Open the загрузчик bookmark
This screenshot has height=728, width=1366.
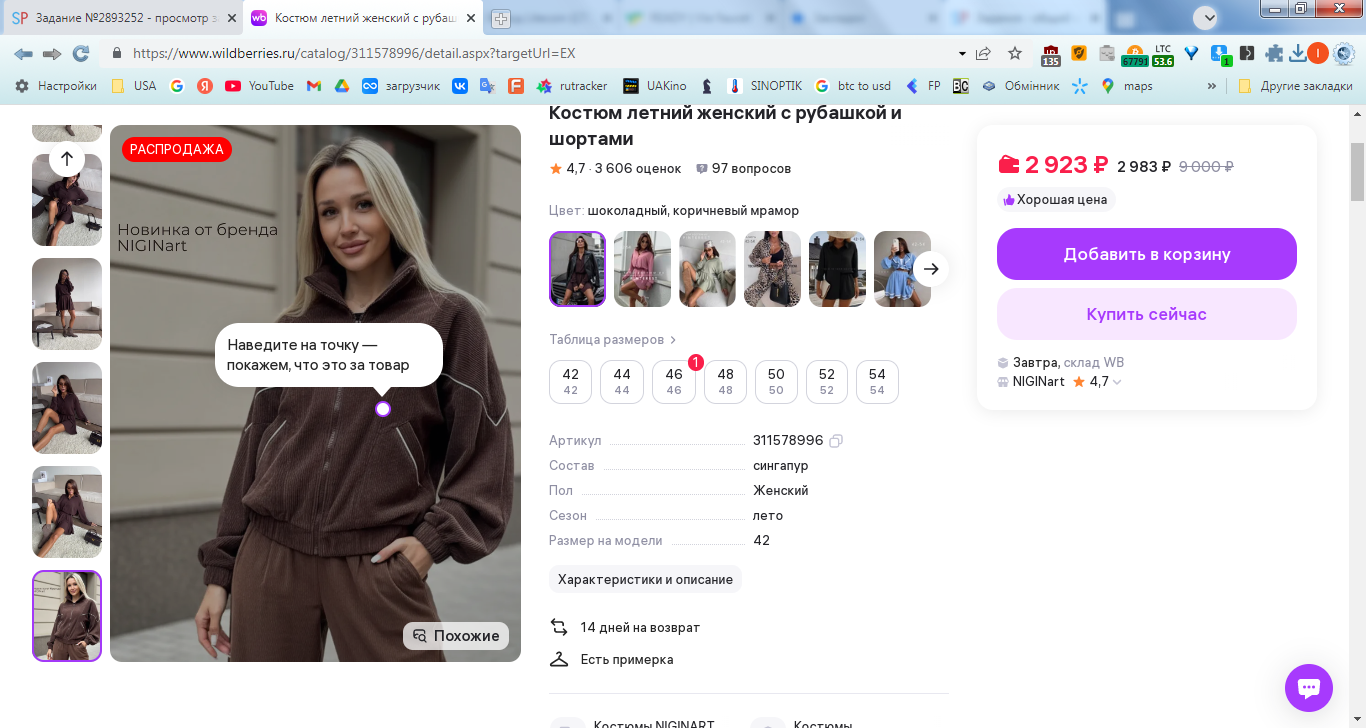pyautogui.click(x=401, y=86)
